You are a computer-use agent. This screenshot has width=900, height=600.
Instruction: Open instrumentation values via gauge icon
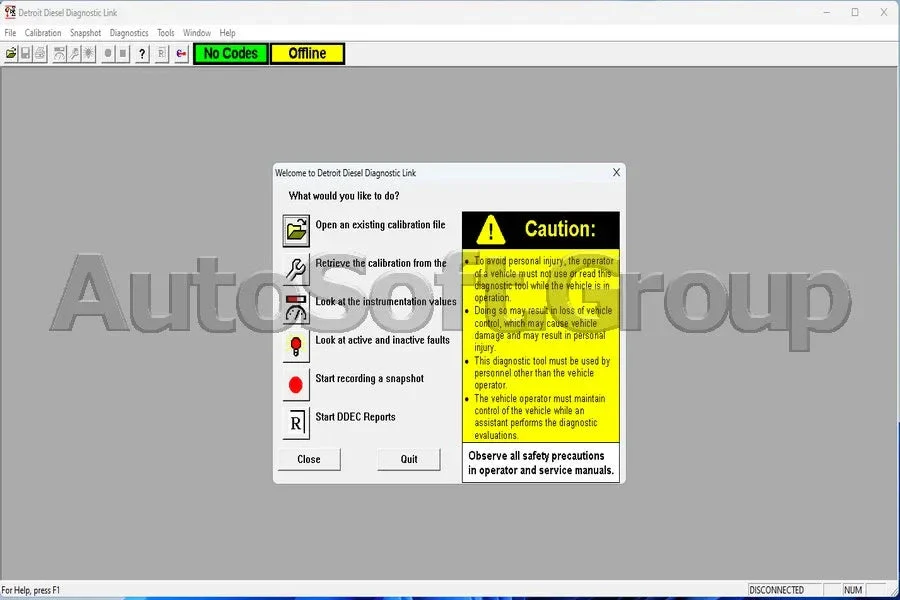click(296, 307)
